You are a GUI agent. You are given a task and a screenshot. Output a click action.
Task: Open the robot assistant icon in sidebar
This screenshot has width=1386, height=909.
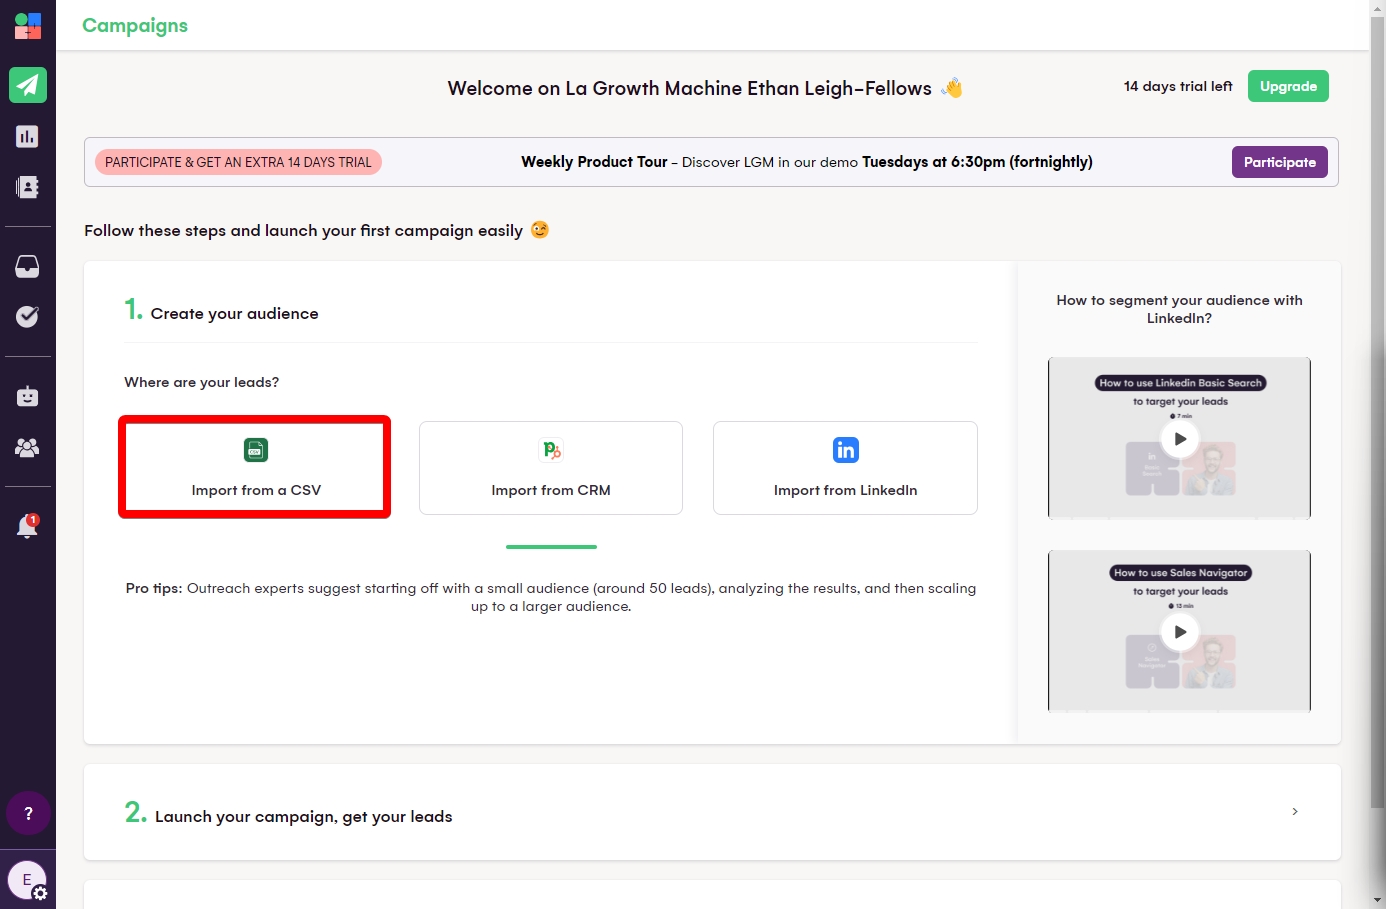(x=28, y=396)
